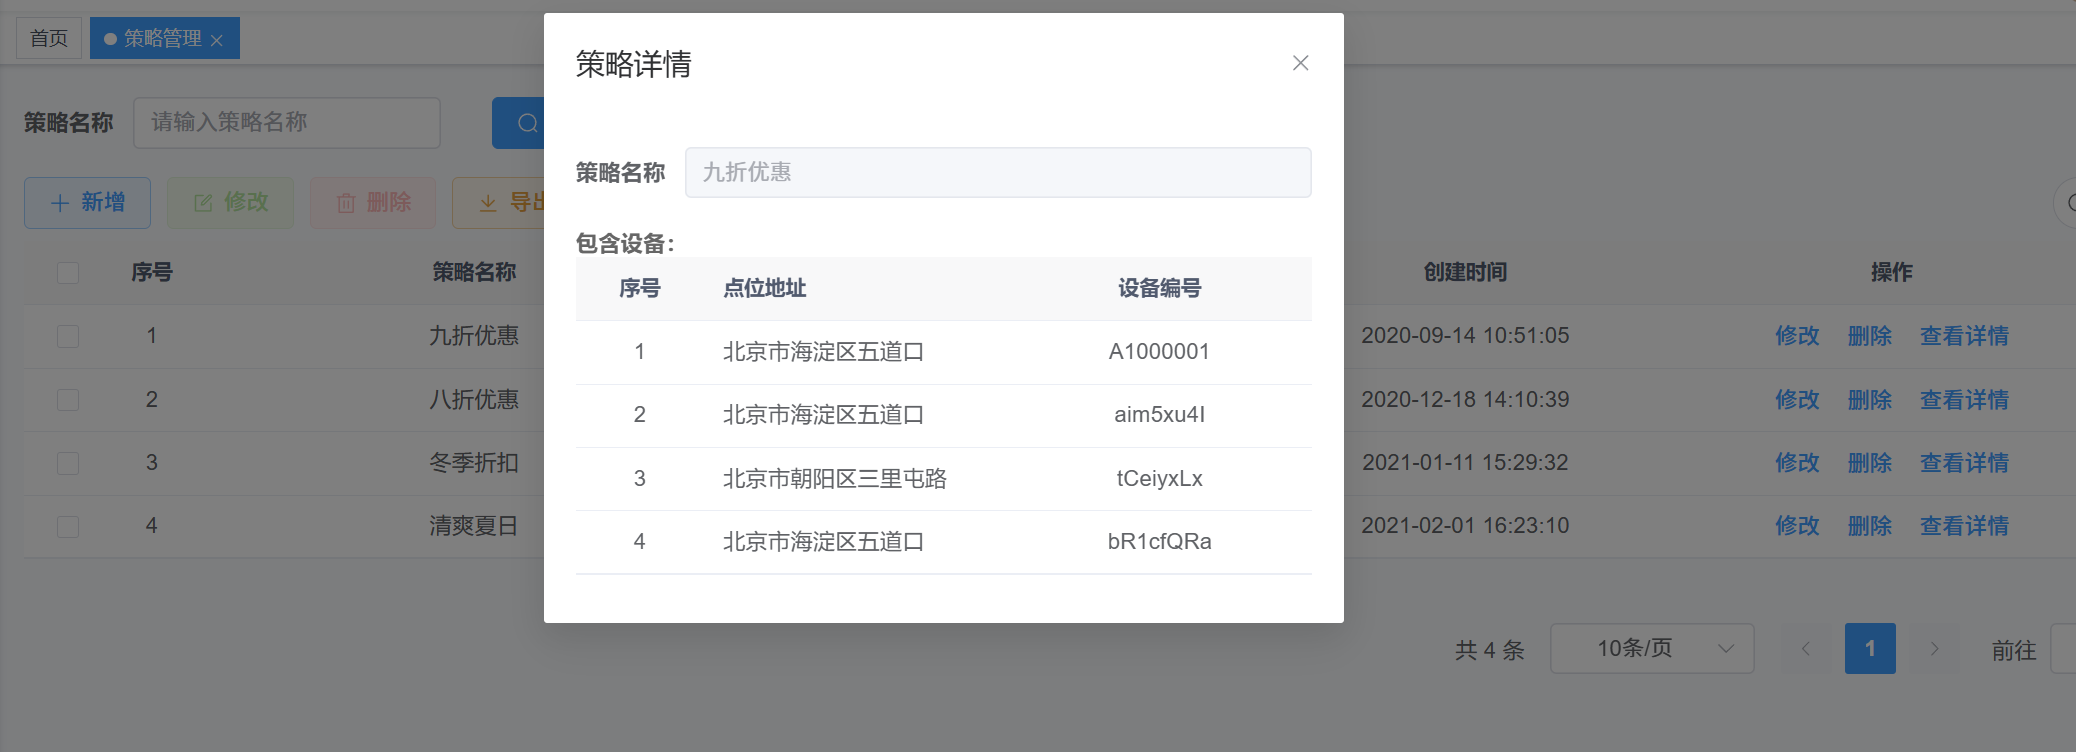This screenshot has width=2076, height=752.
Task: Click the 2021-02-01 16:23:10 timestamp cell
Action: coord(1465,526)
